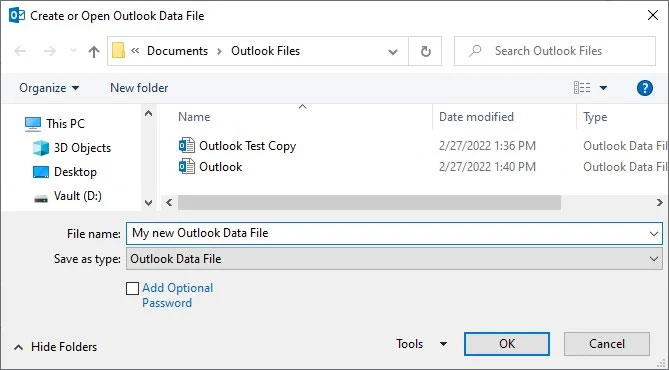Click date 2/27/2022 1:36 PM
669x370 pixels.
point(487,146)
